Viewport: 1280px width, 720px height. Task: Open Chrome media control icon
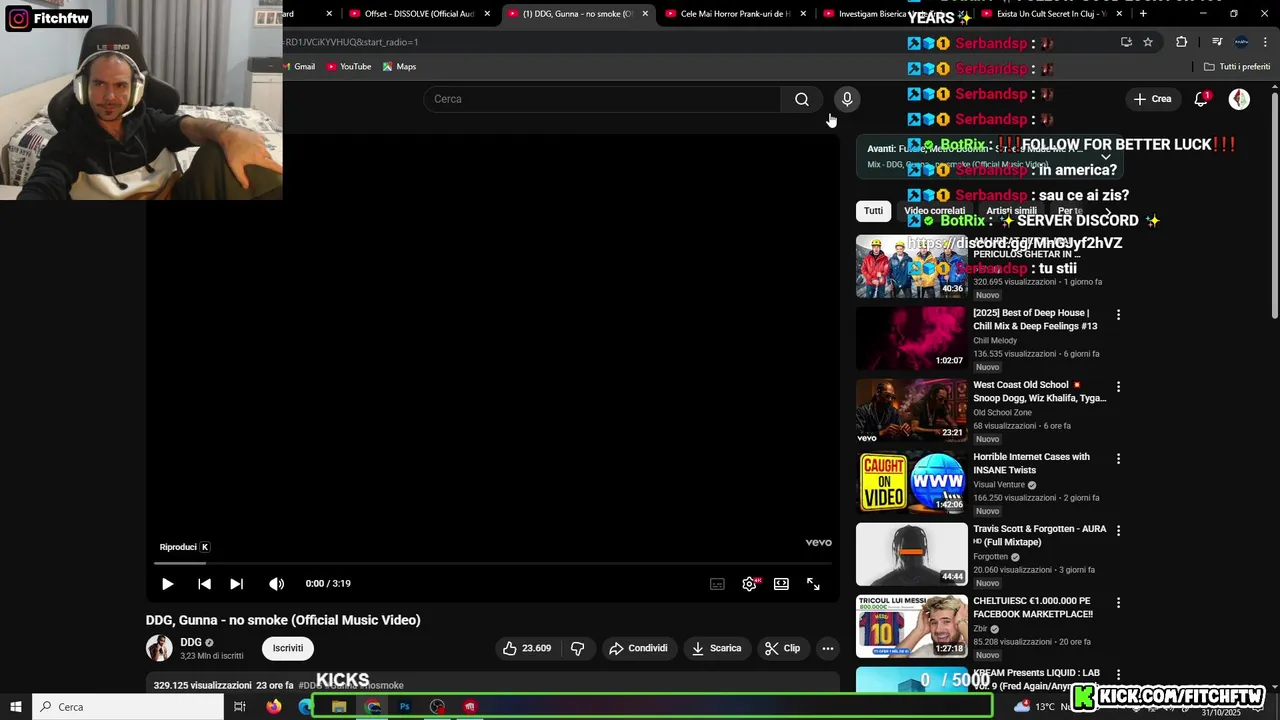(x=1217, y=42)
